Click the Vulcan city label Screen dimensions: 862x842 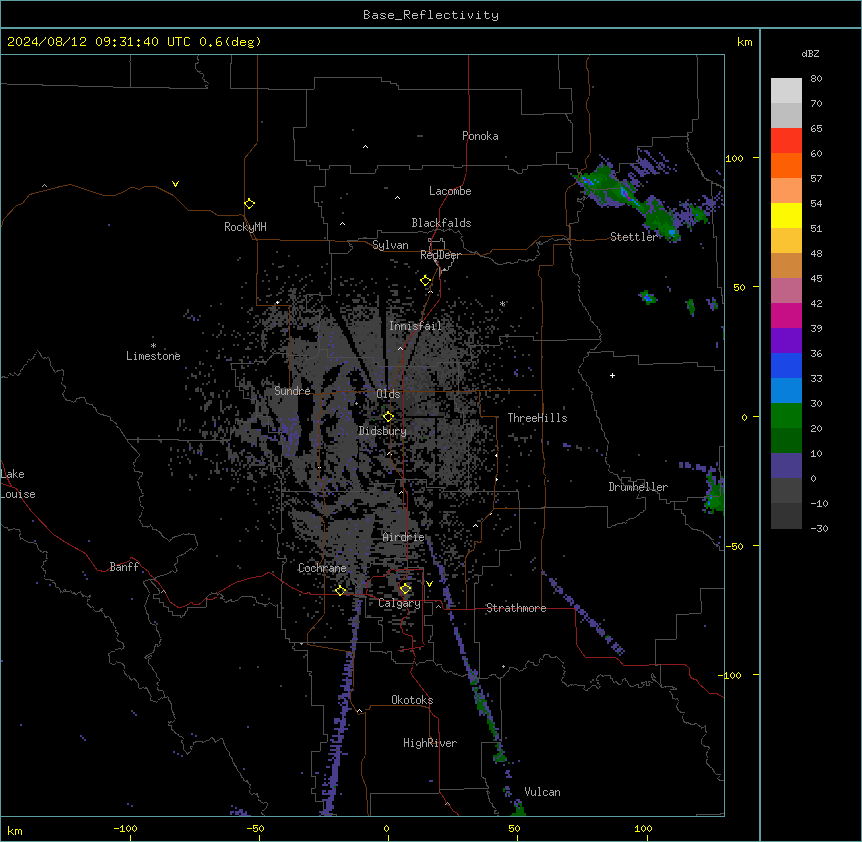click(543, 792)
